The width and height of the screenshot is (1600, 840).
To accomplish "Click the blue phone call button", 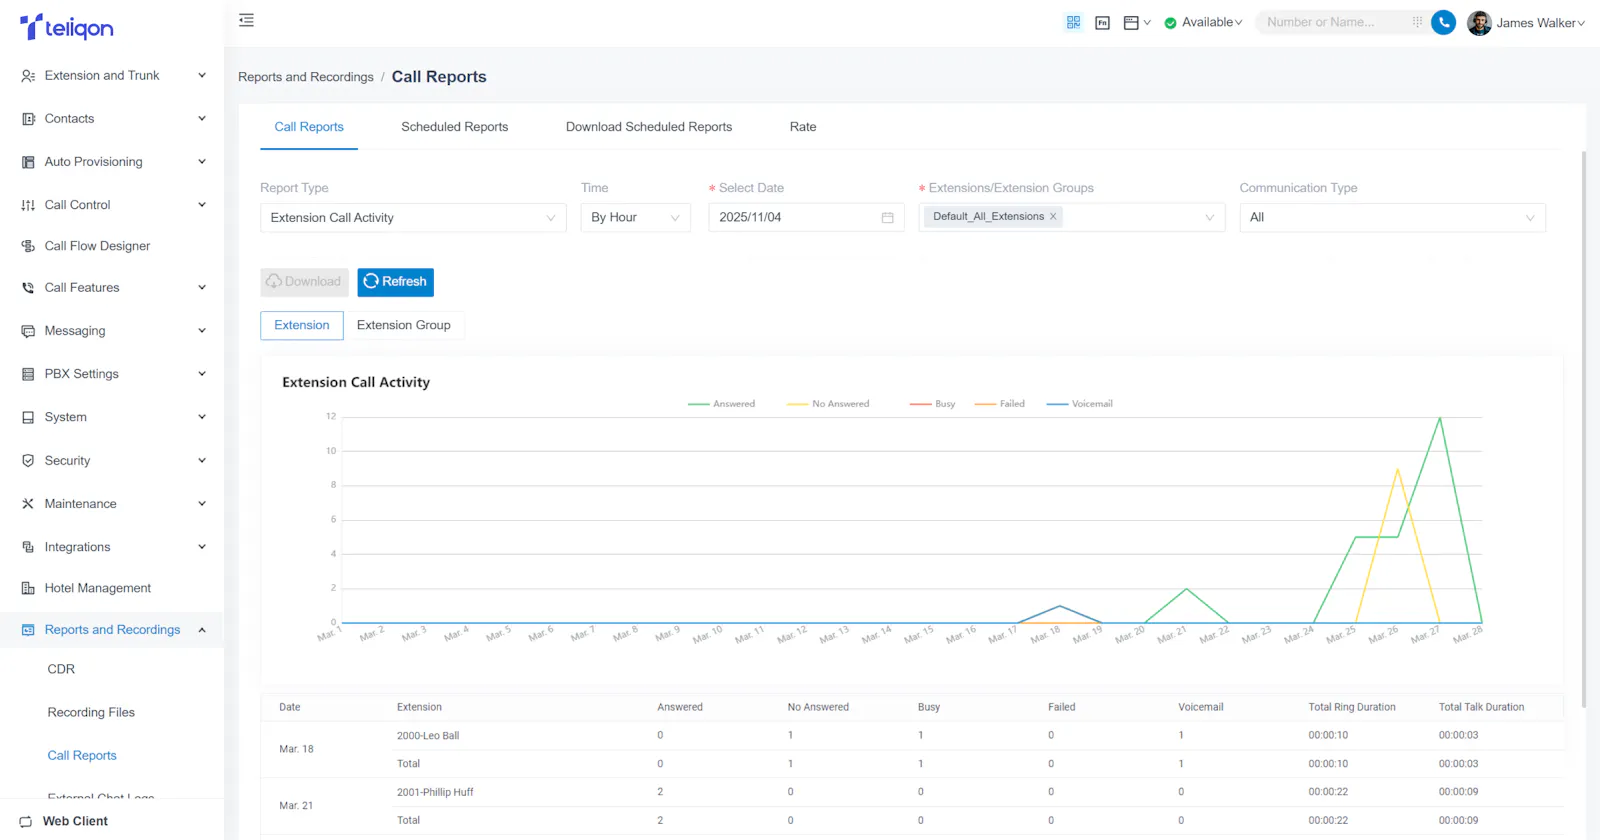I will (x=1443, y=22).
